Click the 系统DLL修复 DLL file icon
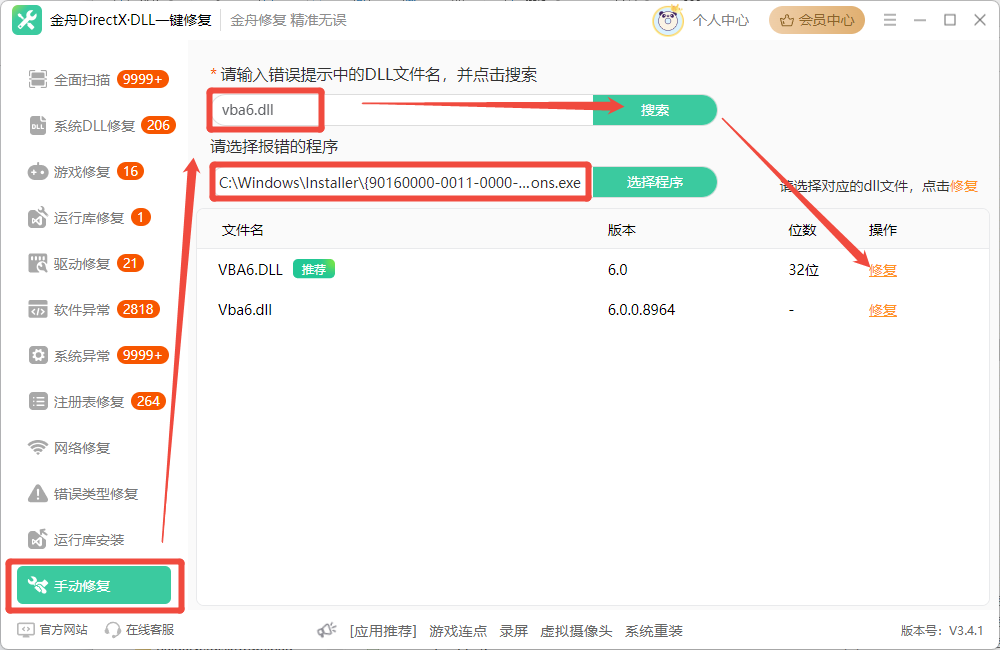Viewport: 1000px width, 650px height. (x=38, y=126)
